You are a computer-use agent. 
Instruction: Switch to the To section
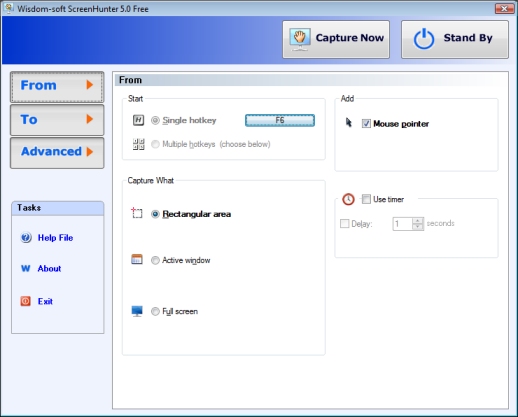point(57,120)
